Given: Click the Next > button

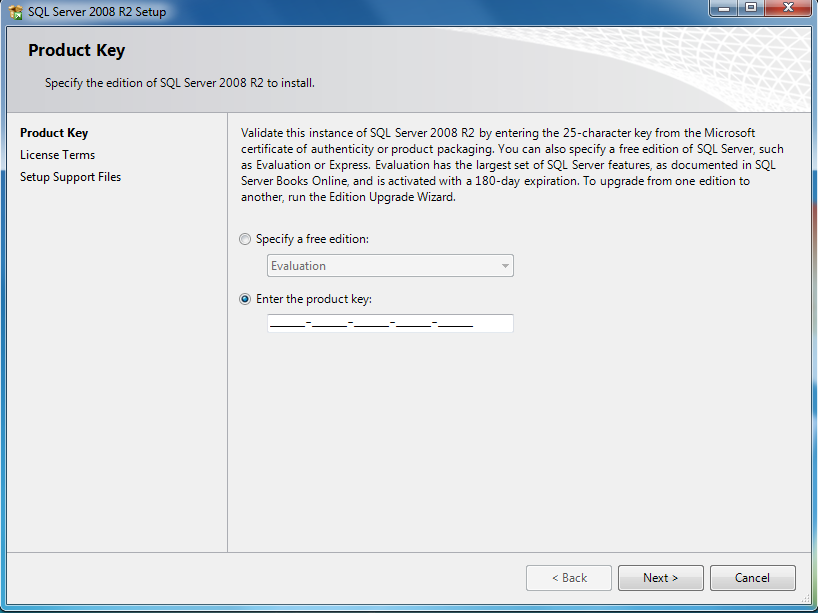Looking at the screenshot, I should [x=660, y=578].
